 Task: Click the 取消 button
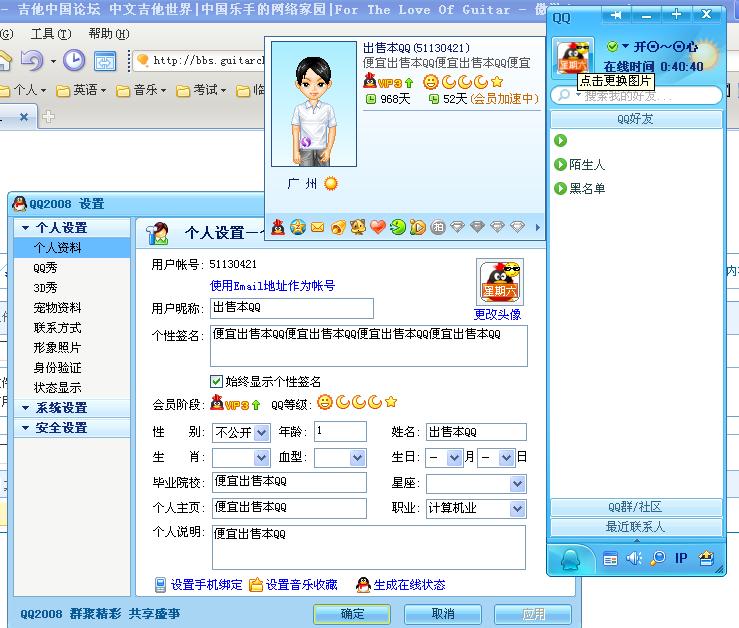(x=443, y=614)
